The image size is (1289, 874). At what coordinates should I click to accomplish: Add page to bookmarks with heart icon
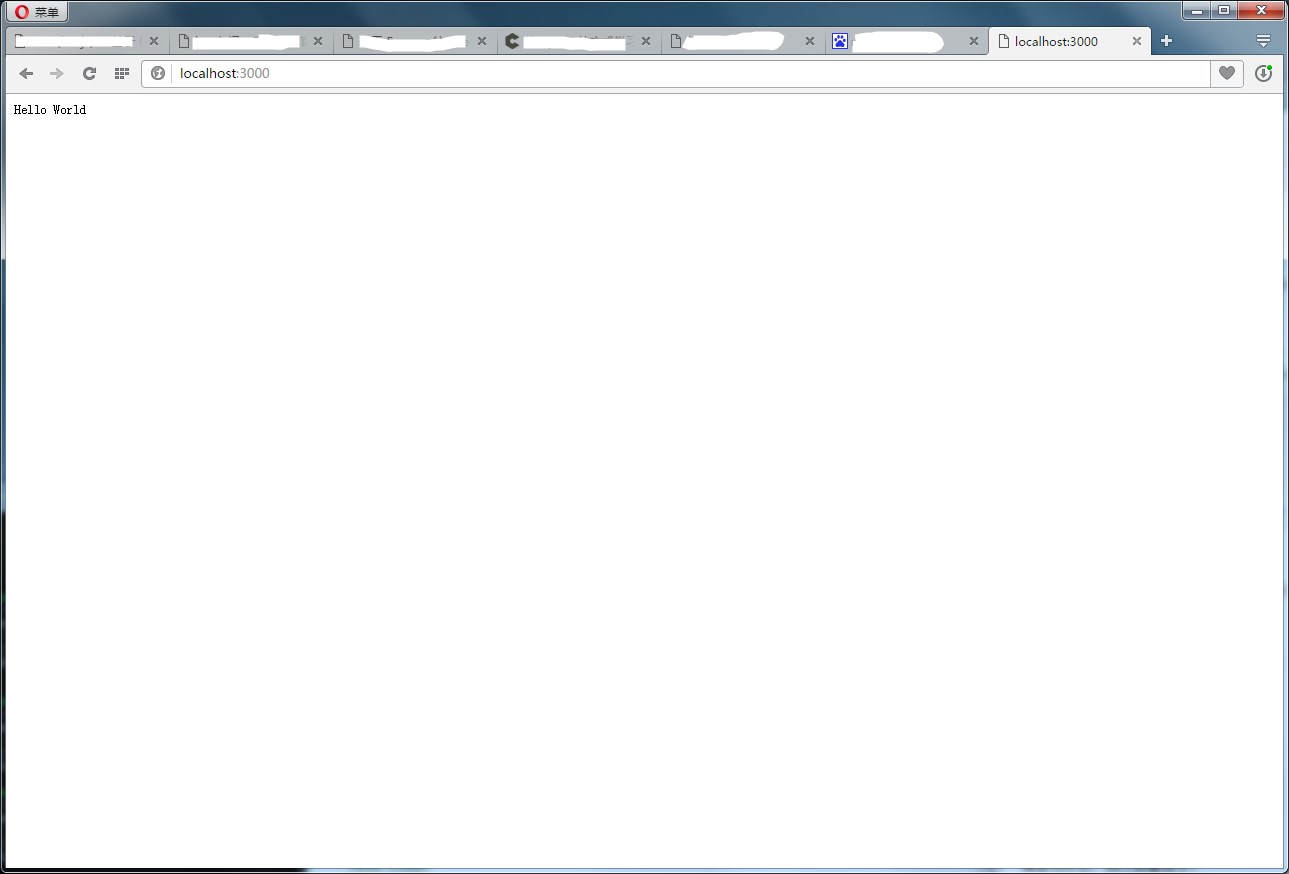[x=1226, y=73]
